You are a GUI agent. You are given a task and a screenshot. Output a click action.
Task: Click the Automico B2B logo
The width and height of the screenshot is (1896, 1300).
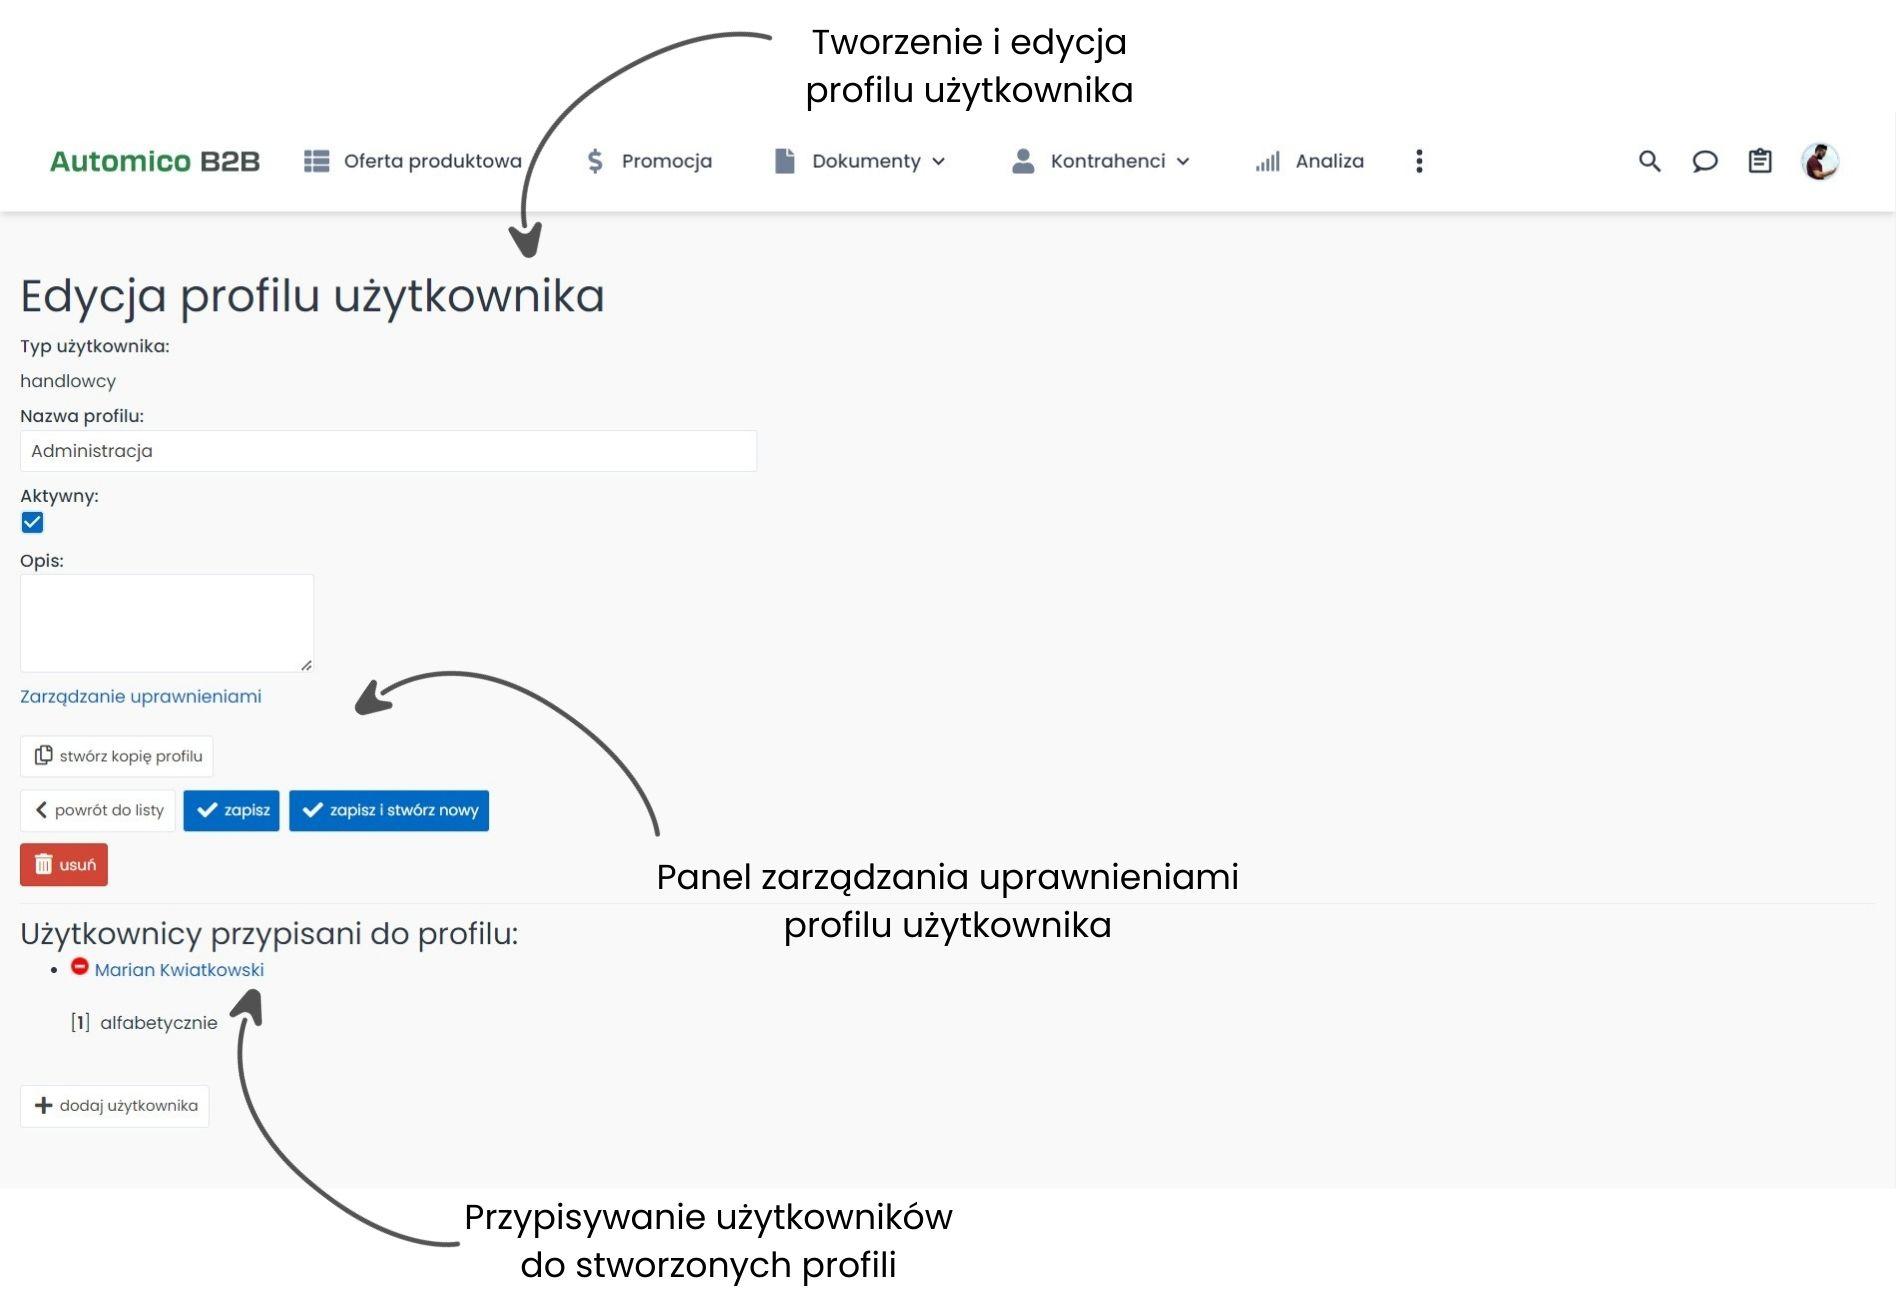pos(155,161)
